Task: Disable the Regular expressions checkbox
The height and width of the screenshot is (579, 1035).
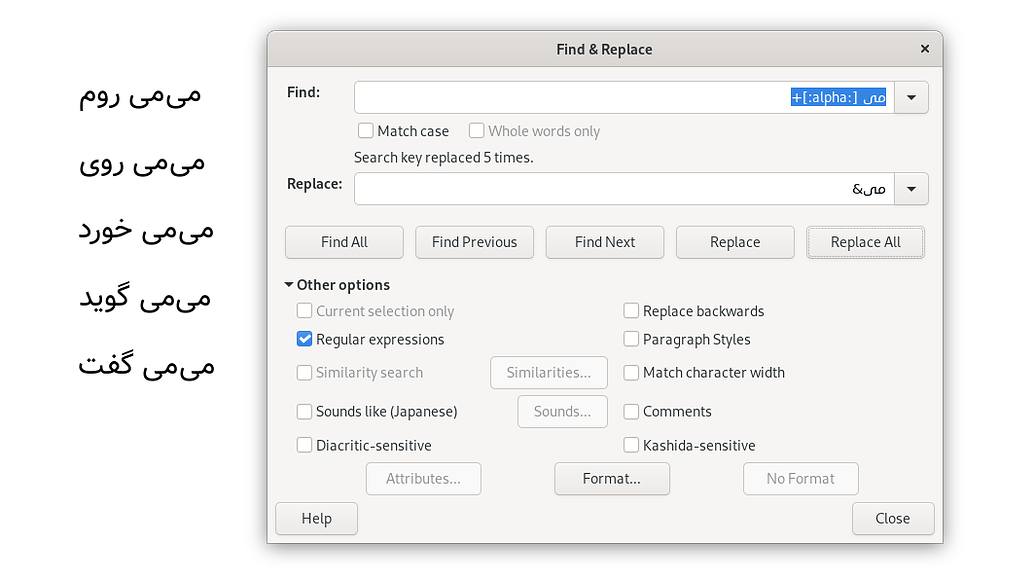Action: point(304,339)
